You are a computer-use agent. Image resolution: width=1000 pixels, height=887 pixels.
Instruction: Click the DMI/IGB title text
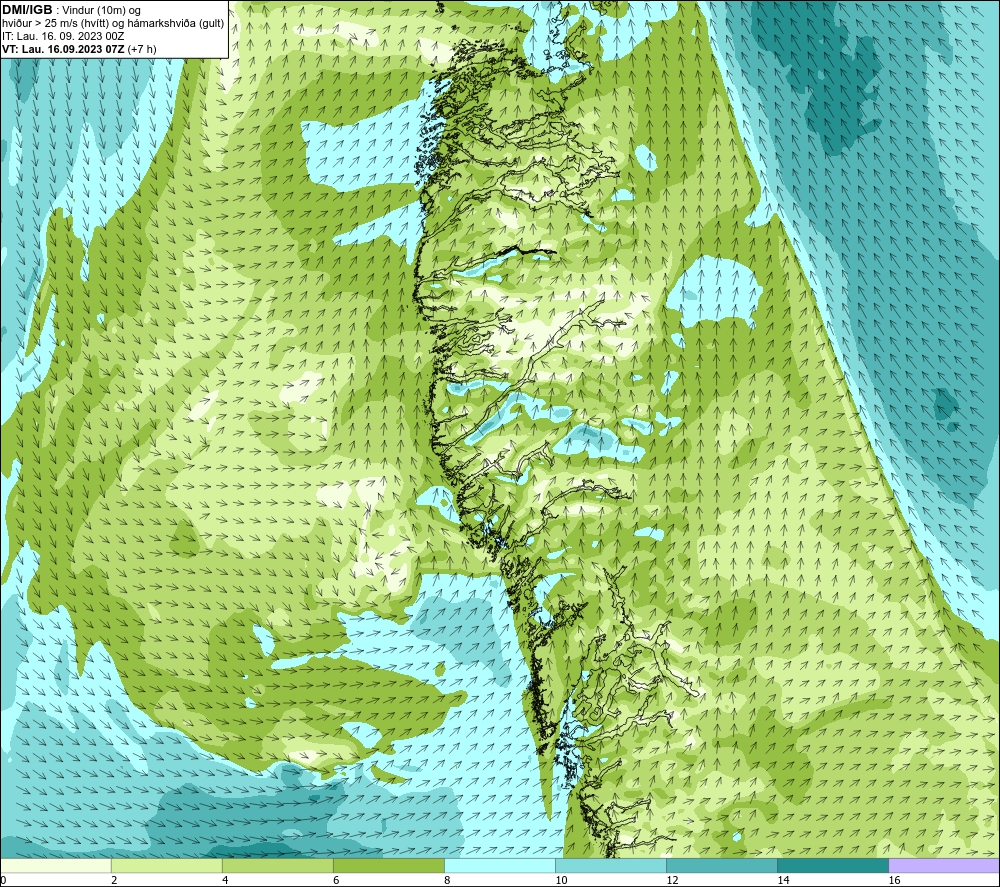pyautogui.click(x=27, y=10)
